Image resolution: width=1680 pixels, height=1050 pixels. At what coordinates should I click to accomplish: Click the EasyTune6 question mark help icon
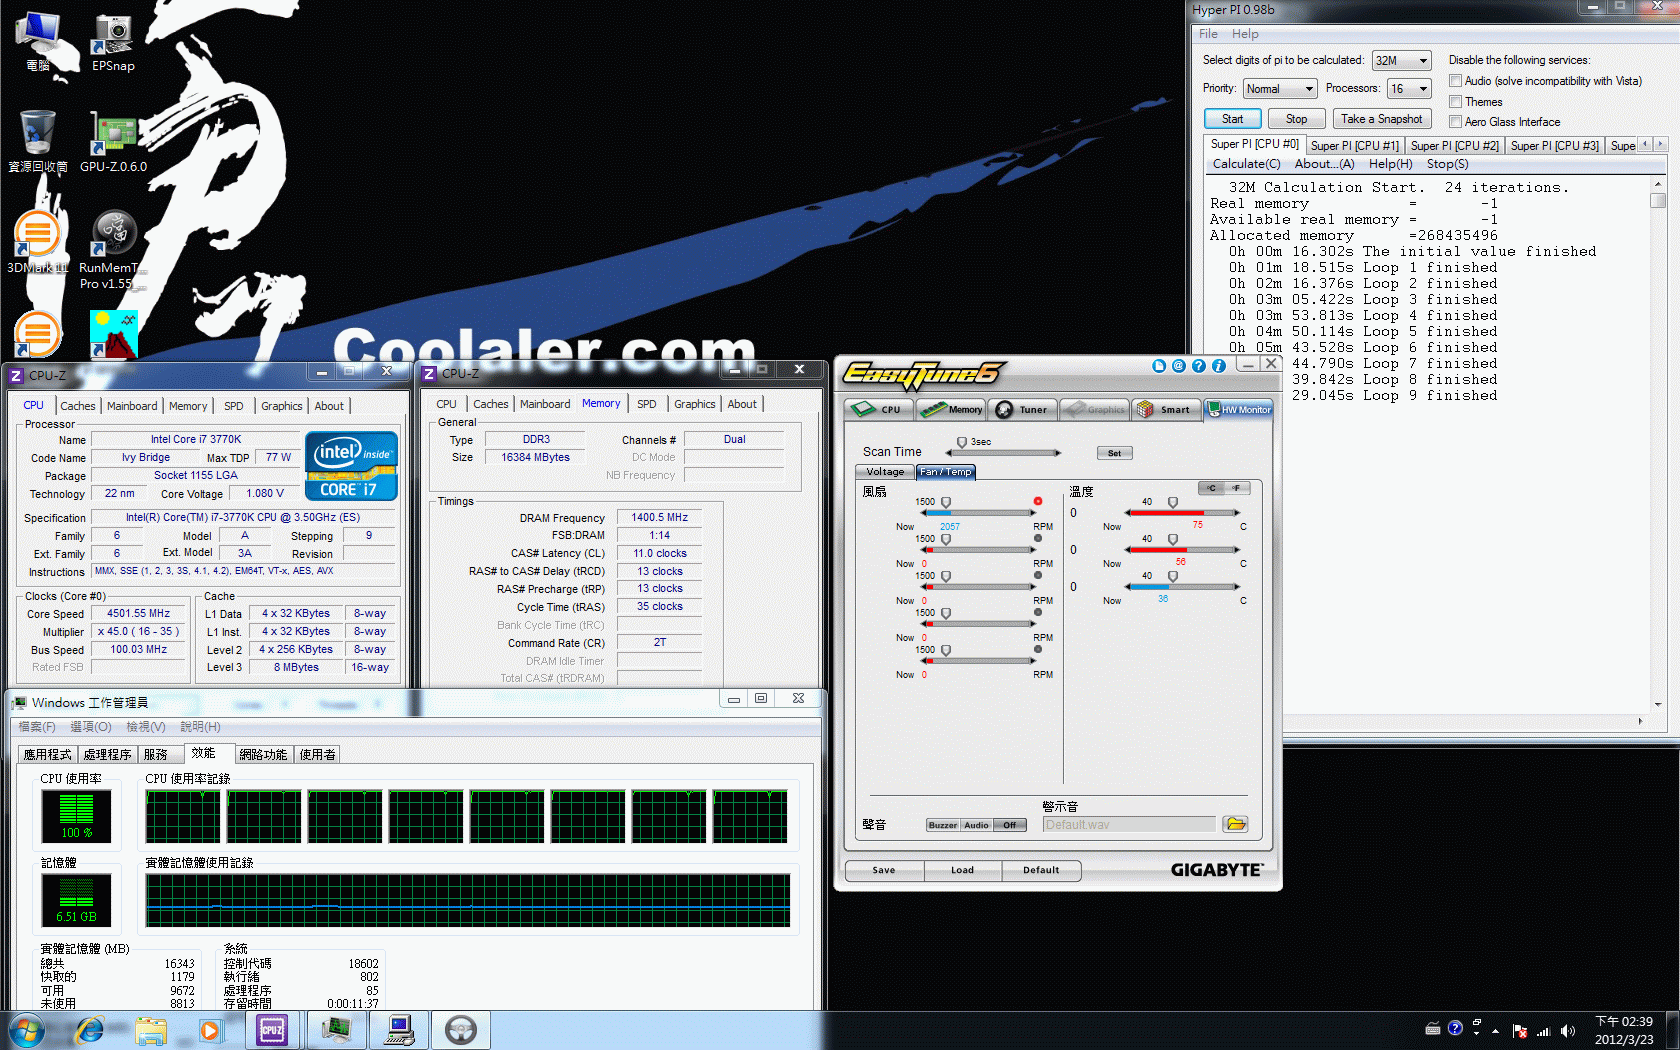(x=1199, y=366)
